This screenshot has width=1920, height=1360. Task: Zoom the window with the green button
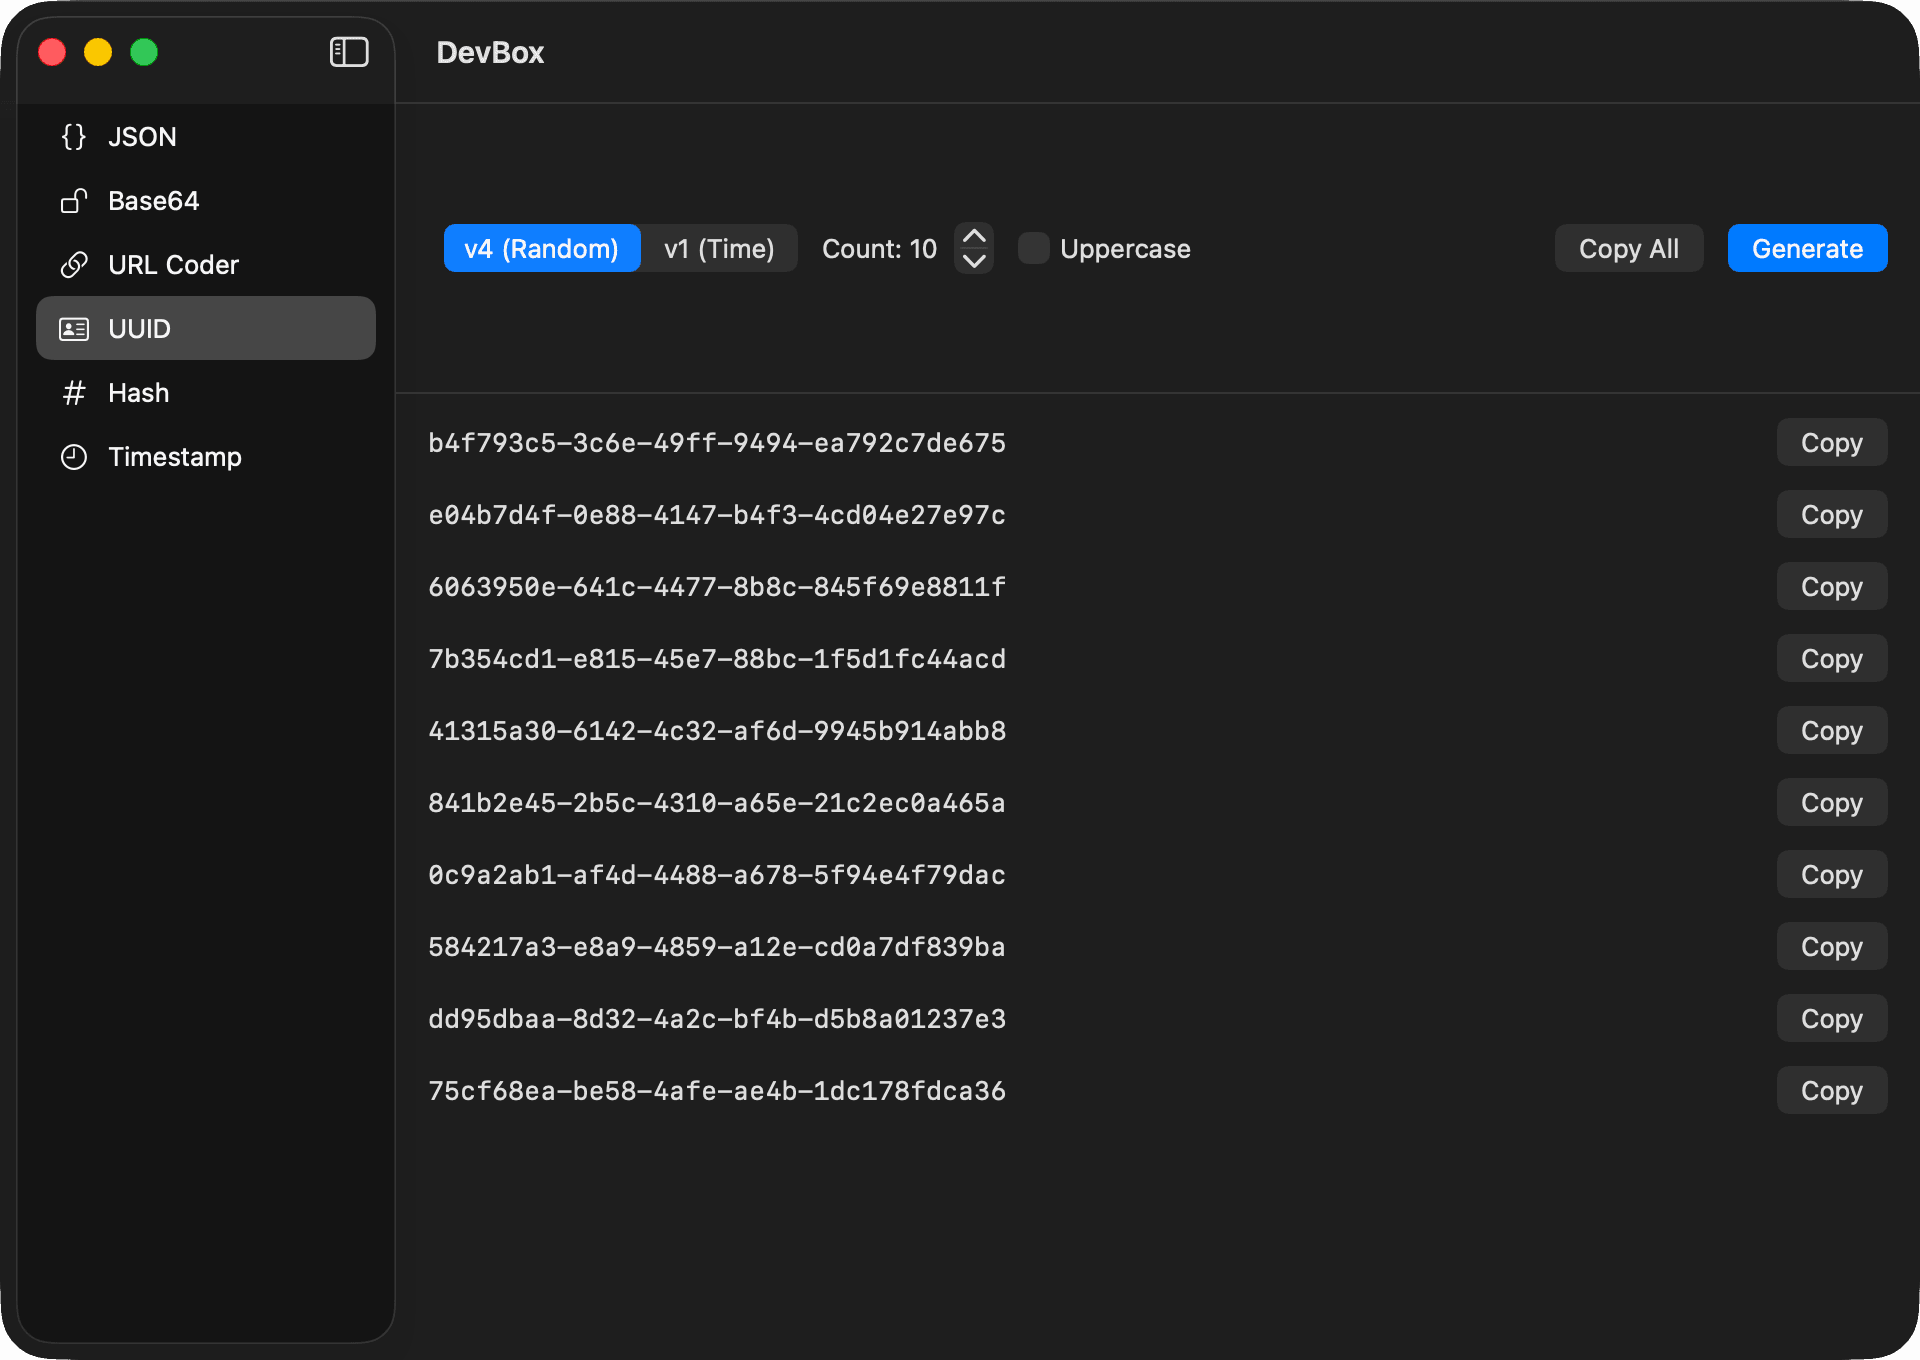pos(144,52)
